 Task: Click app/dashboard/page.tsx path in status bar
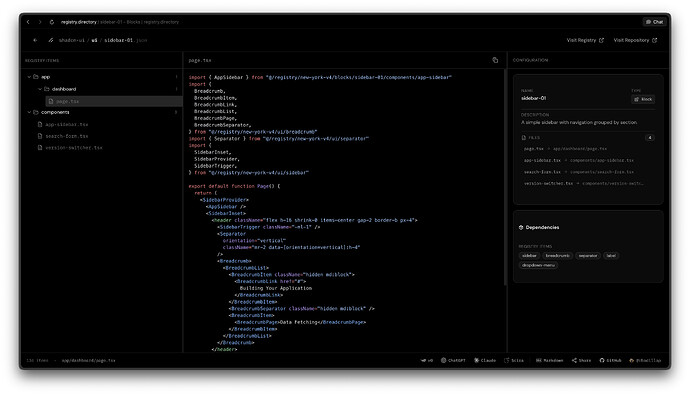(x=88, y=361)
